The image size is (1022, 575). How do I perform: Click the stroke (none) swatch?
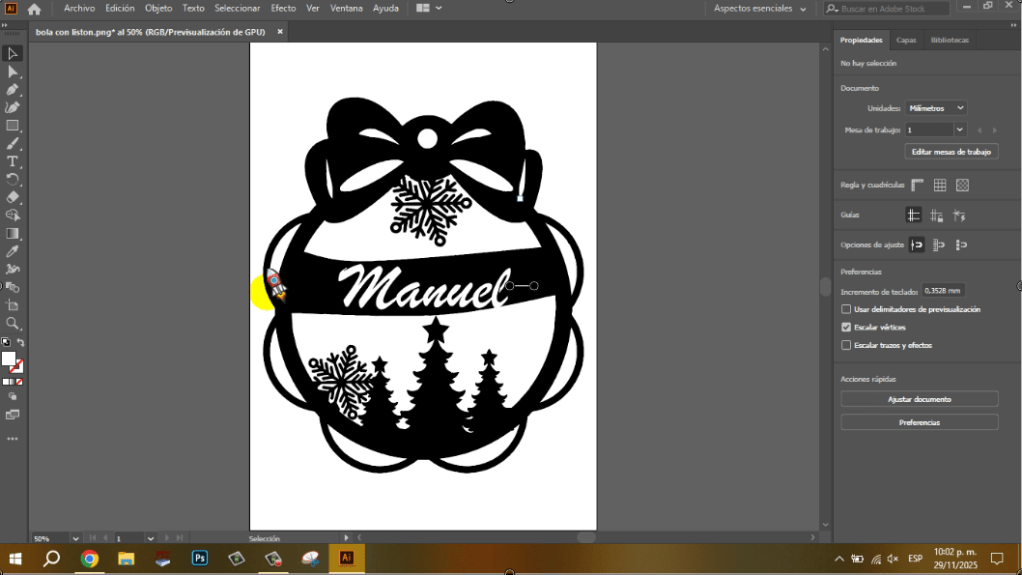18,367
